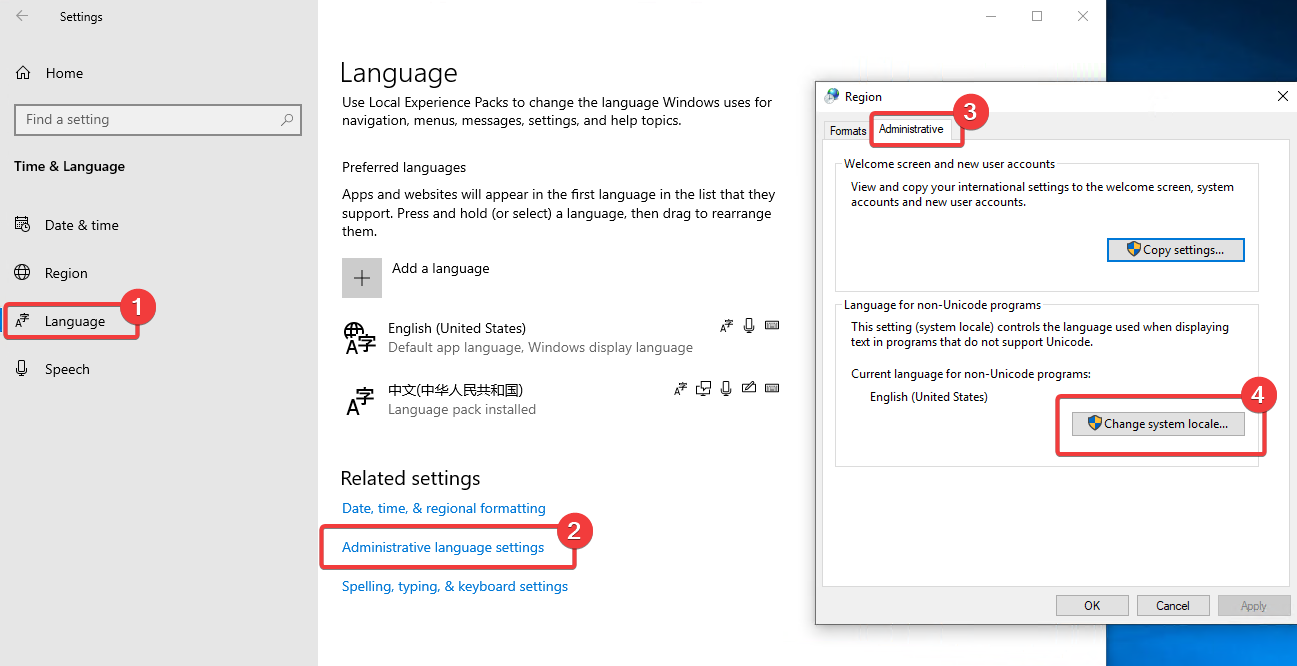
Task: Open Spelling, typing, & keyboard settings link
Action: click(x=455, y=586)
